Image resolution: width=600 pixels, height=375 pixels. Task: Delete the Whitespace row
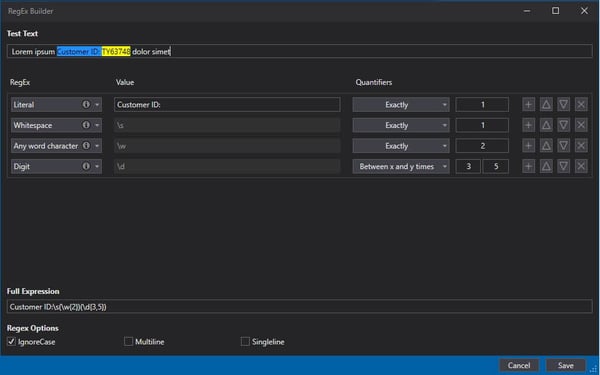581,125
